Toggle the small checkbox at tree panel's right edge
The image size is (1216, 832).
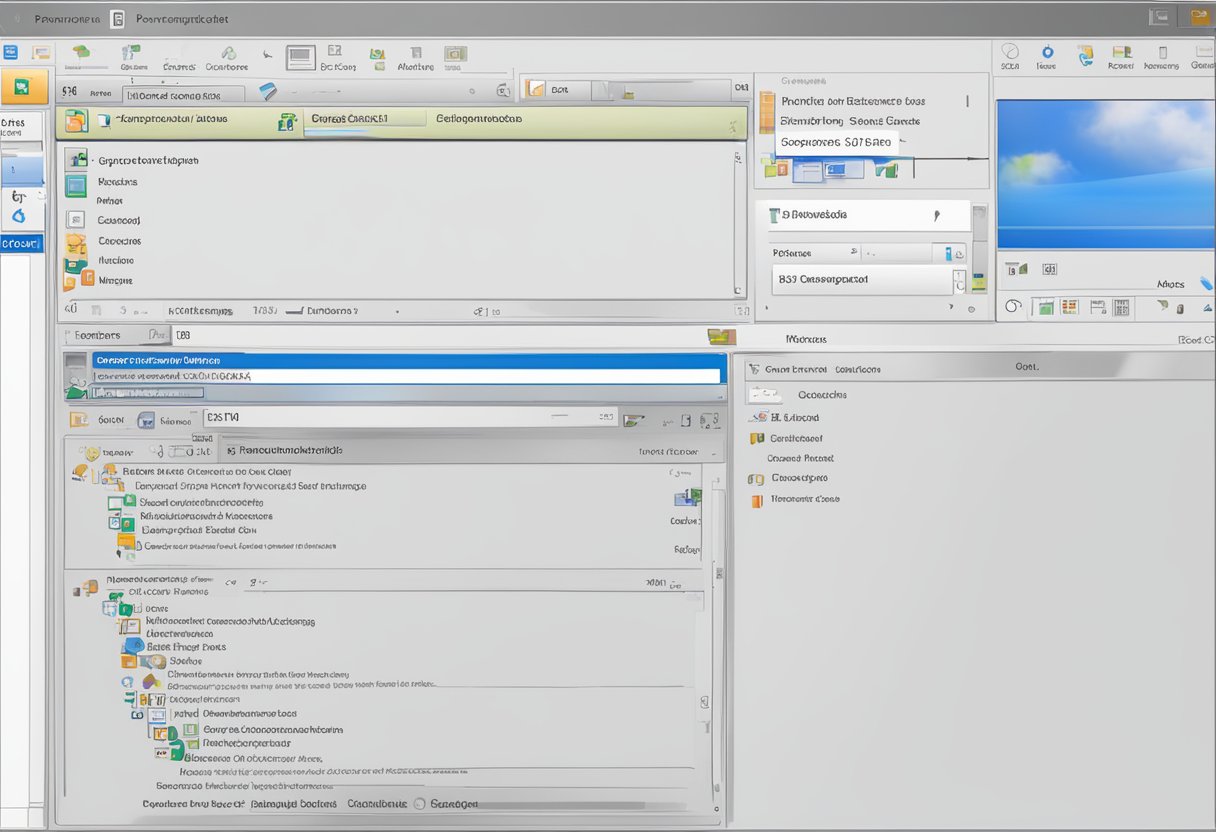[703, 702]
